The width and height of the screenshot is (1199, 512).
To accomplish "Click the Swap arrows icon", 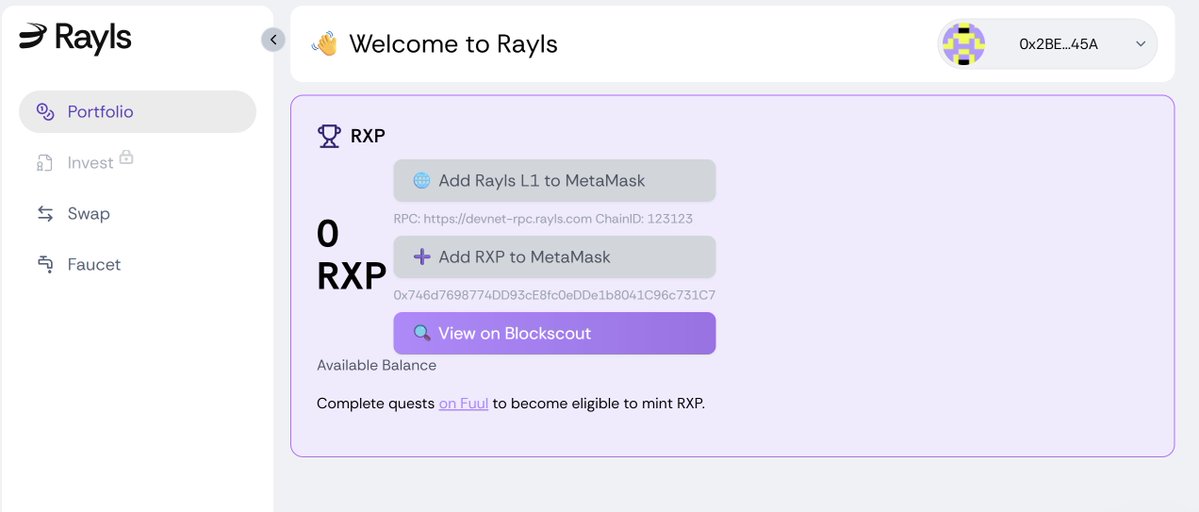I will click(x=45, y=214).
